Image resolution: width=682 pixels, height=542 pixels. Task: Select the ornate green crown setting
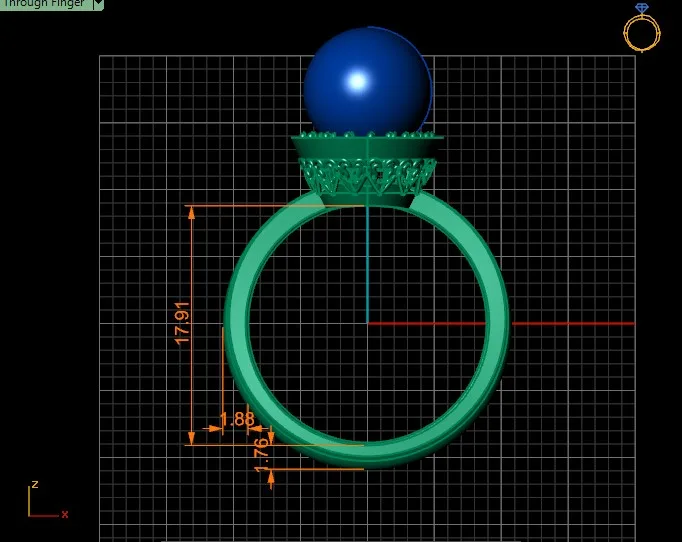(368, 168)
